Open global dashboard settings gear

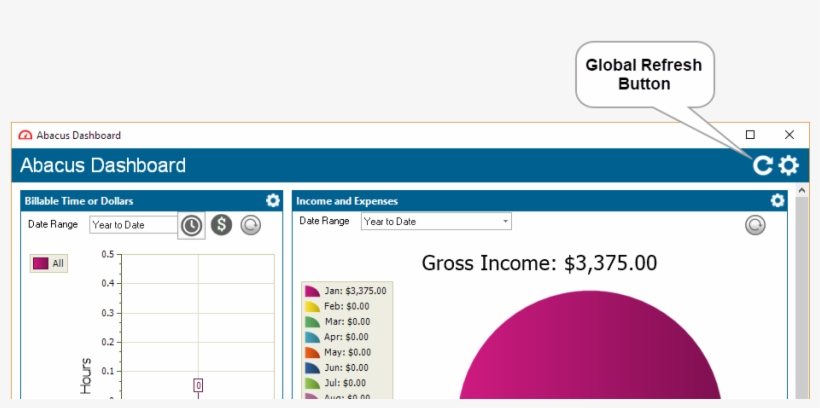click(x=789, y=166)
